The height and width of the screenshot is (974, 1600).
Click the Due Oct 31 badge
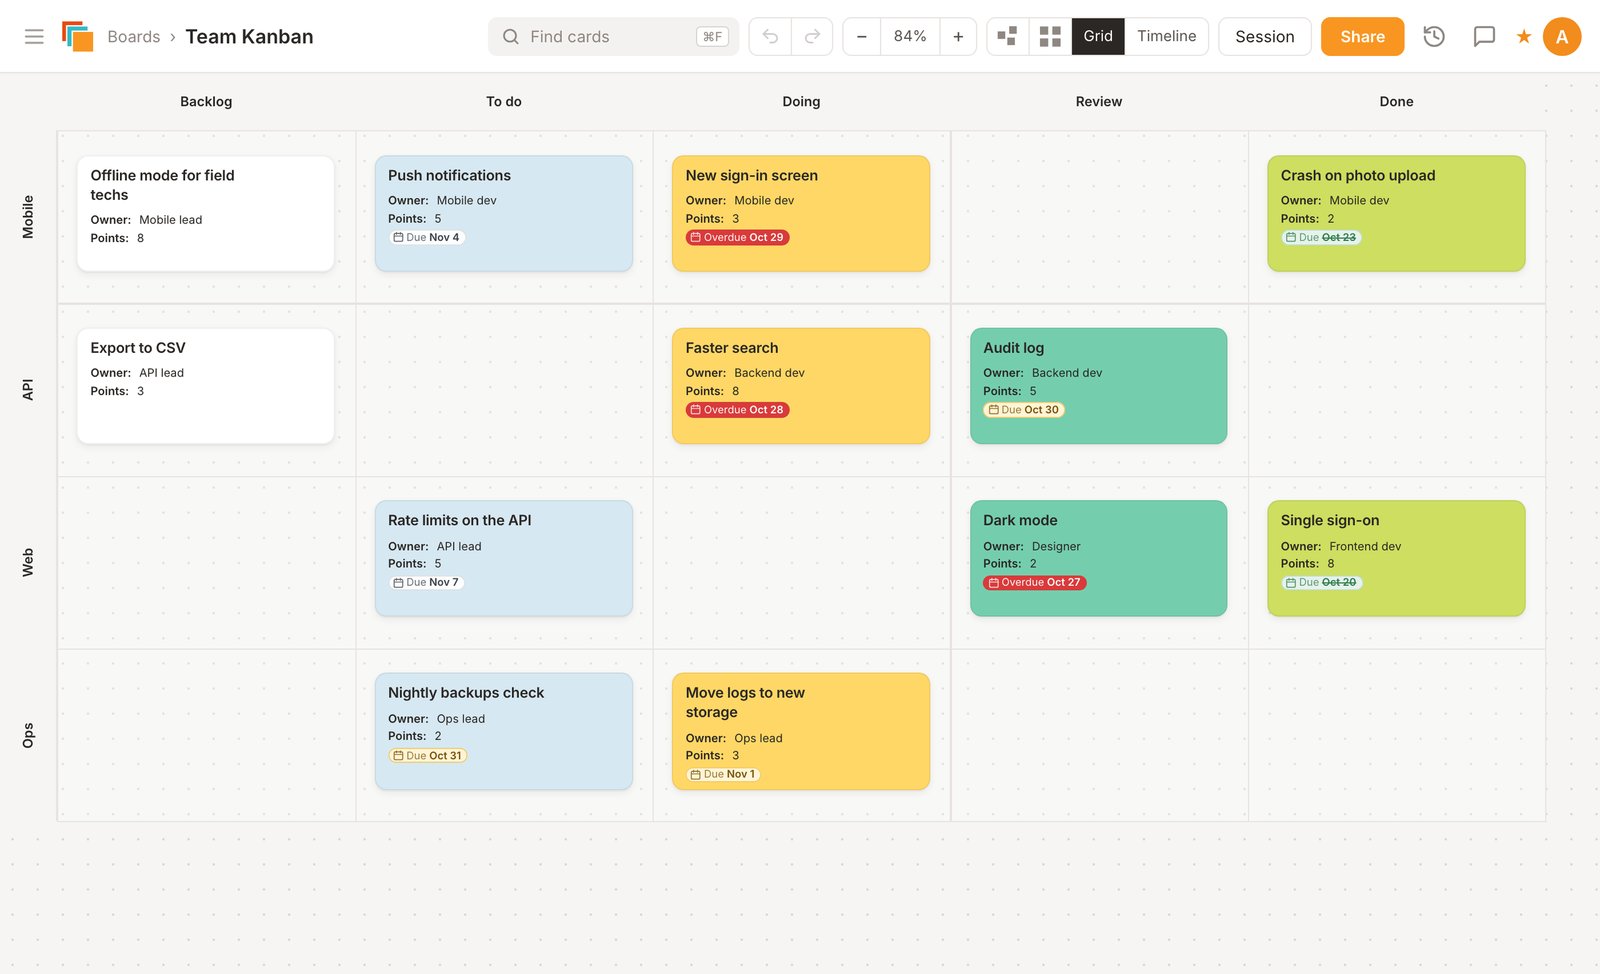(x=428, y=756)
